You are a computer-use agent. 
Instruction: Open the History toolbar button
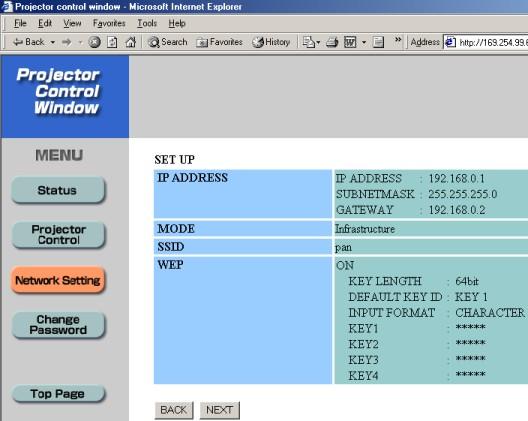pyautogui.click(x=271, y=42)
